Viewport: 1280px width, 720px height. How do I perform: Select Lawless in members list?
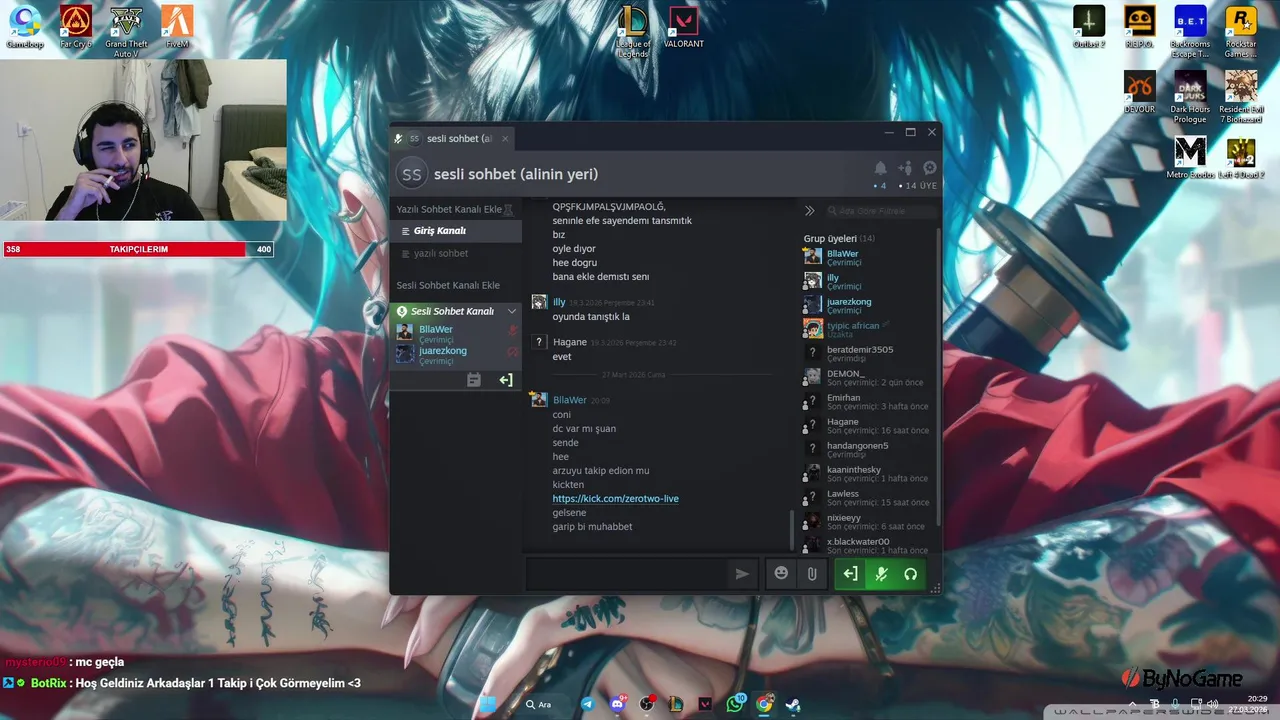click(868, 498)
